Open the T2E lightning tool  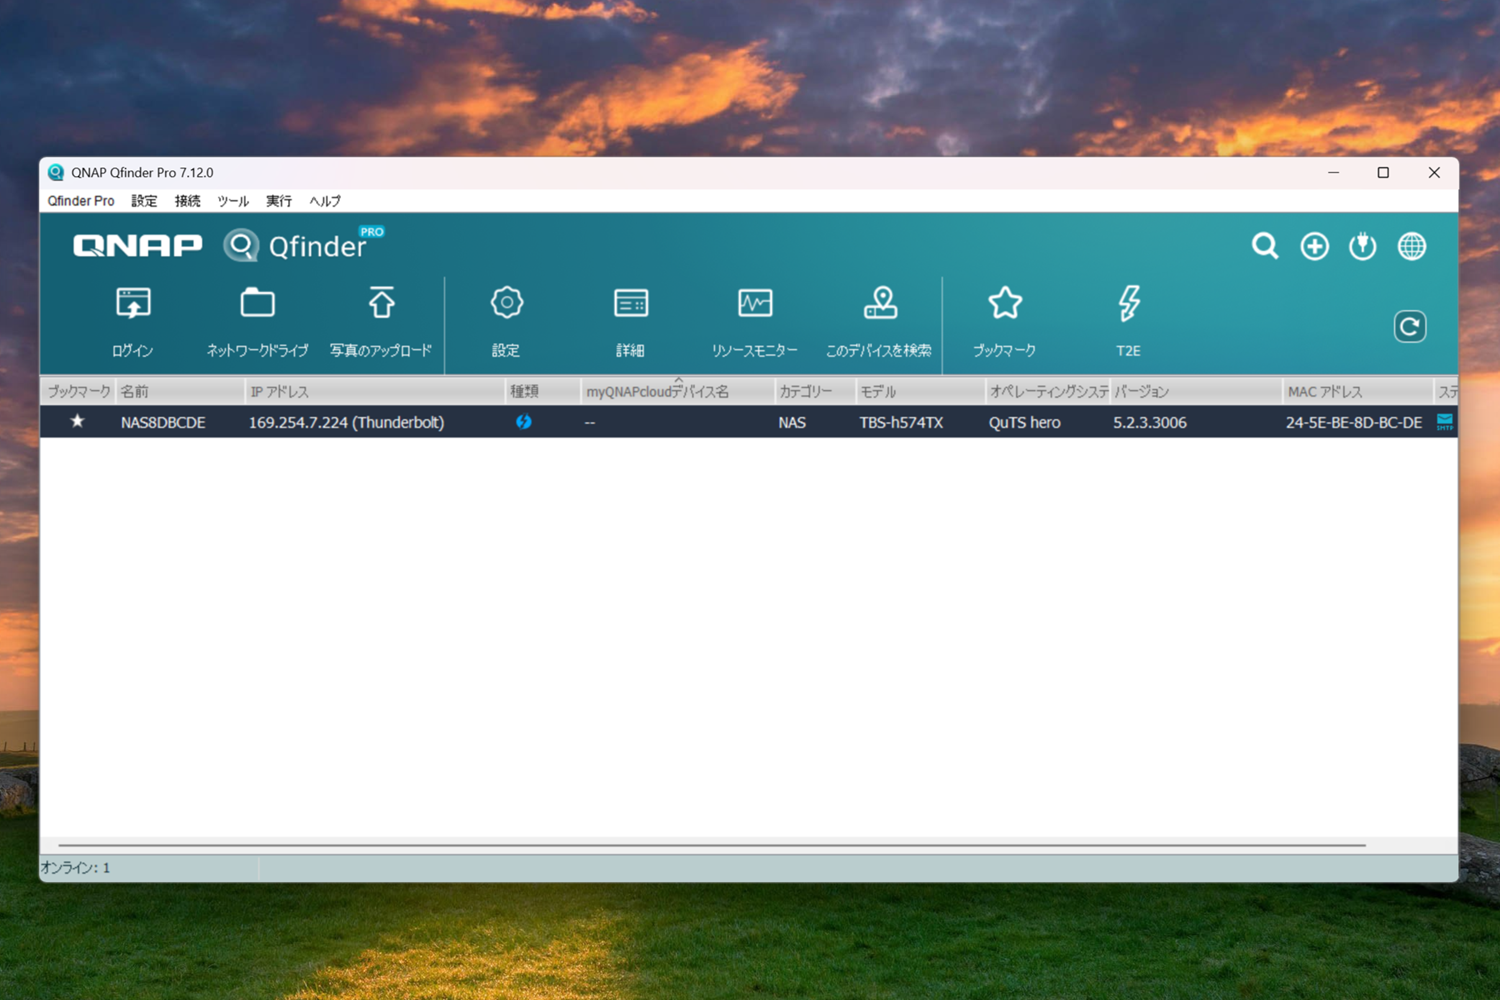click(1129, 303)
